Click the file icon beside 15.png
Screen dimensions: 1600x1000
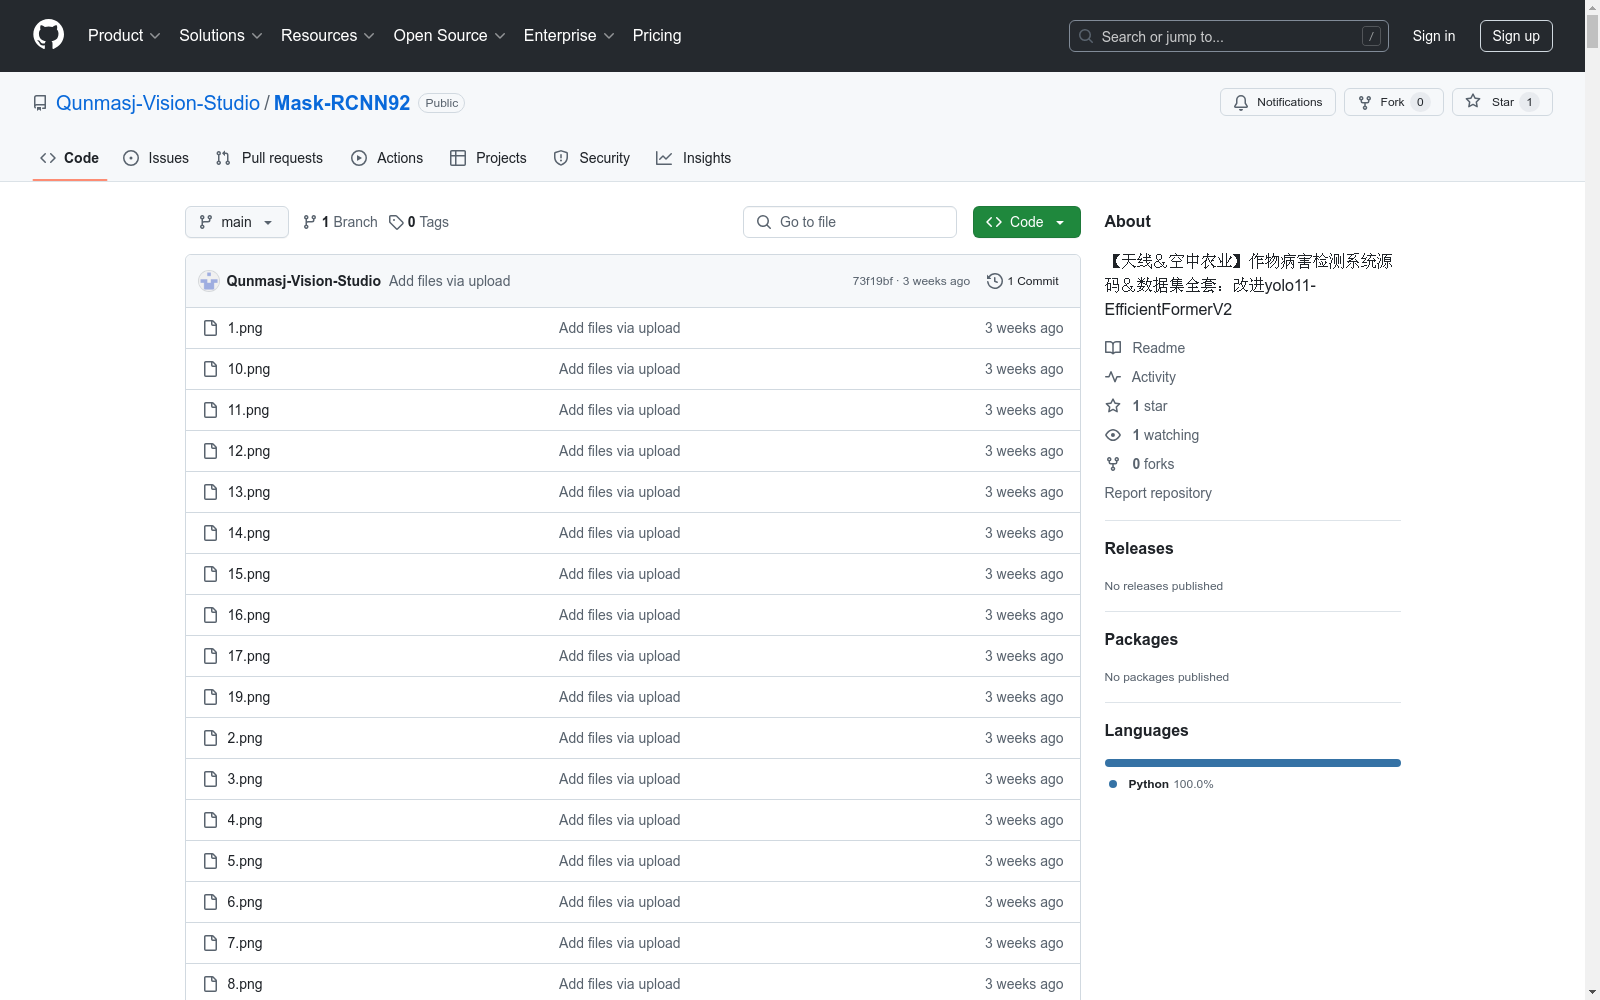(210, 574)
